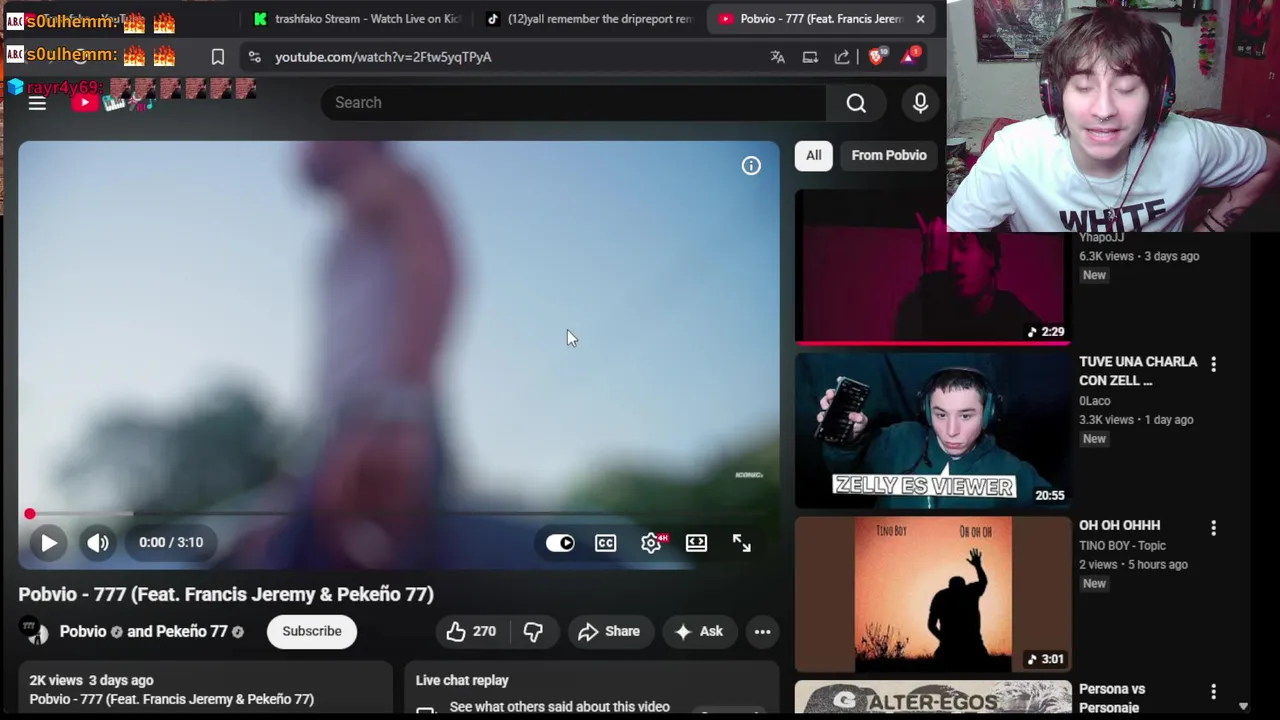The width and height of the screenshot is (1280, 720).
Task: Click the down arrow of page scrollbar
Action: pyautogui.click(x=1243, y=706)
